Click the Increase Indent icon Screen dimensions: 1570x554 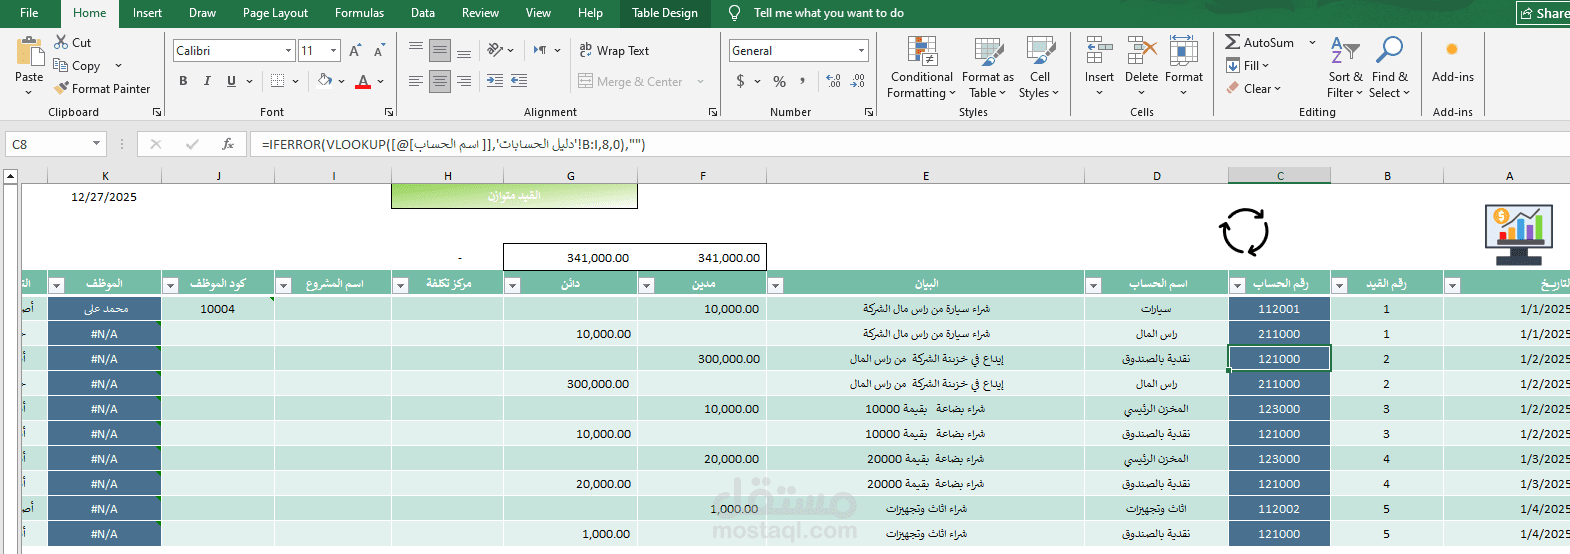tap(519, 81)
